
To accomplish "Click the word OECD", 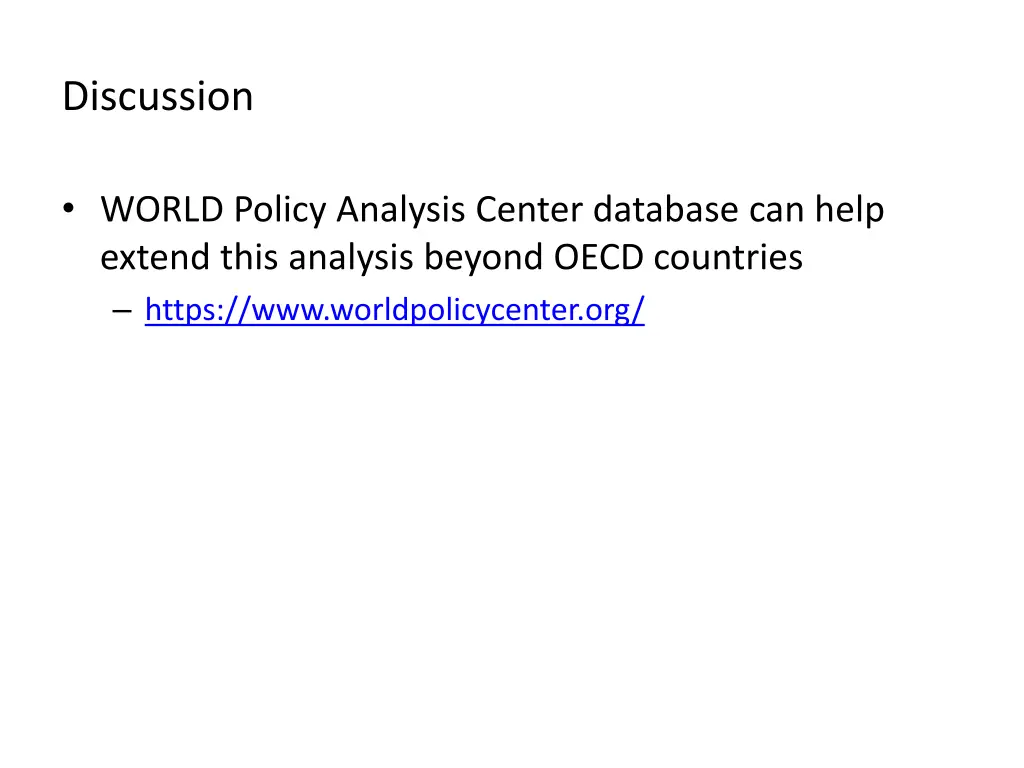I will coord(599,257).
